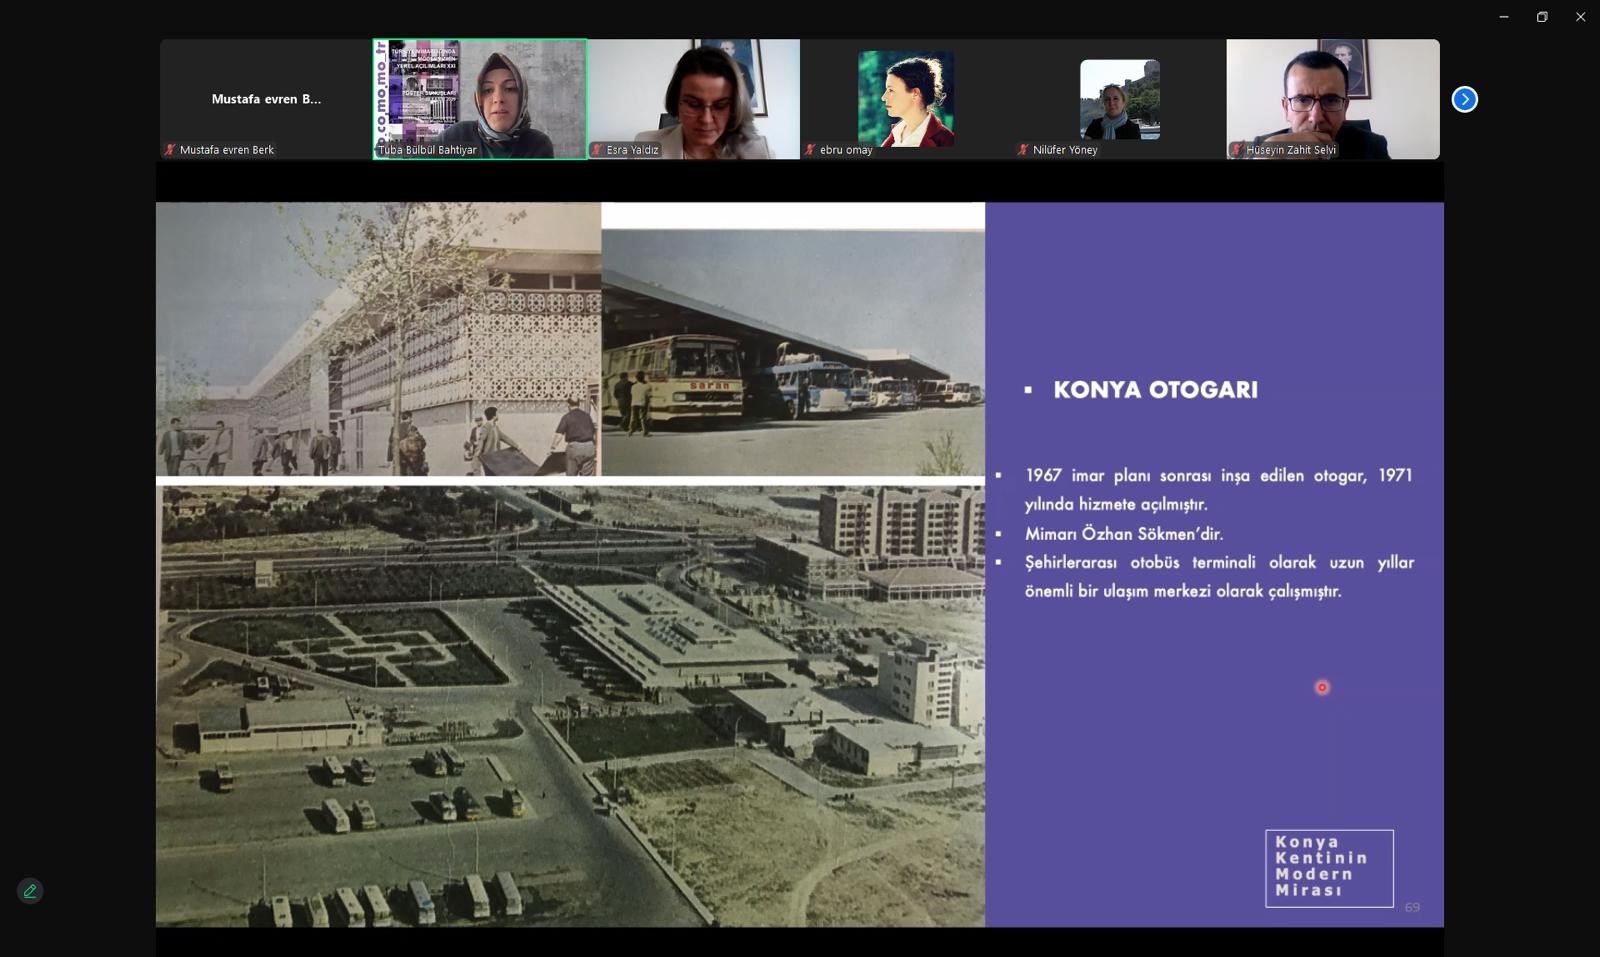Click muted mic icon beside Mustafa evren Berk
Viewport: 1600px width, 957px height.
170,150
